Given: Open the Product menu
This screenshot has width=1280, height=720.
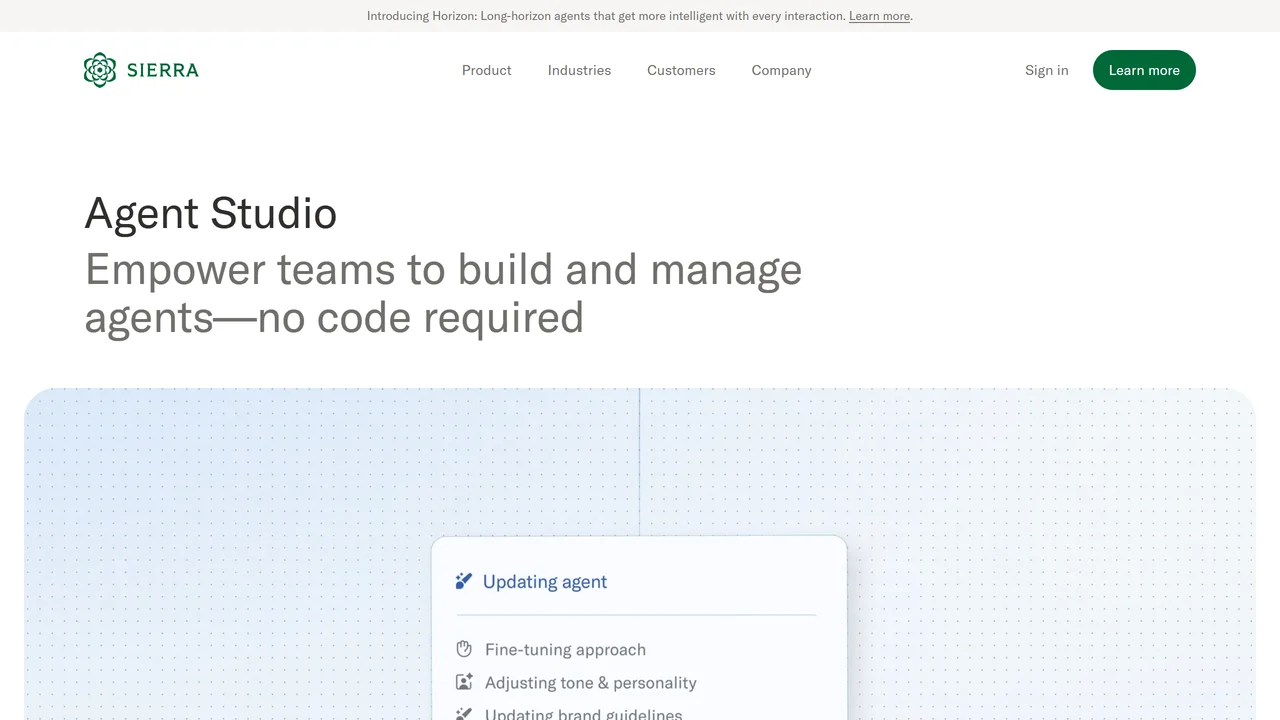Looking at the screenshot, I should 487,70.
